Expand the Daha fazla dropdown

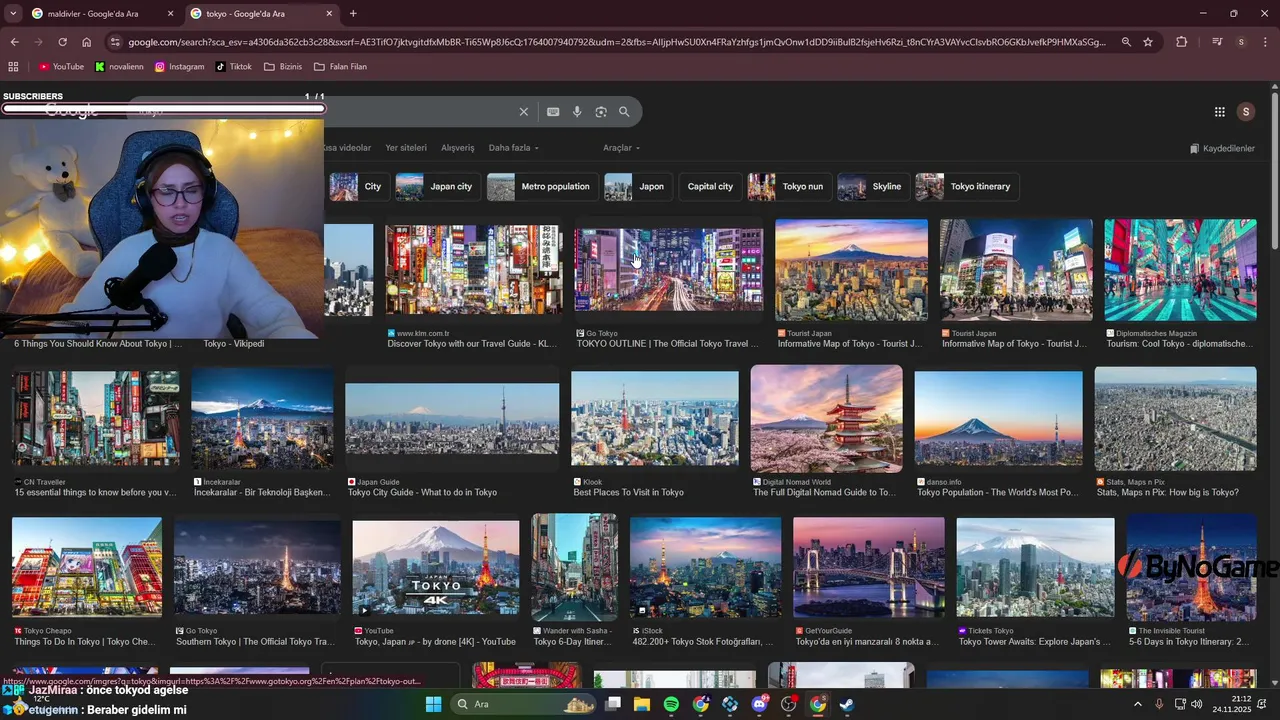(513, 148)
